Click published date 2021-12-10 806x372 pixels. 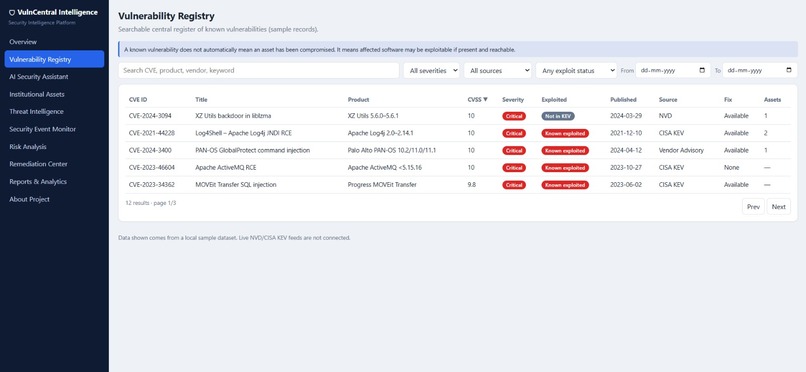click(x=626, y=133)
